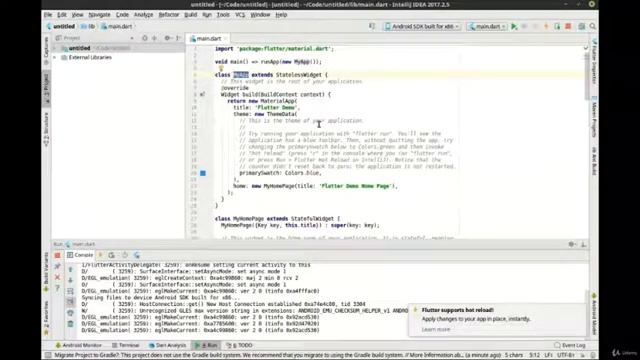Click the hot reload lightning icon next to Console
640x360 pixels.
(100, 255)
